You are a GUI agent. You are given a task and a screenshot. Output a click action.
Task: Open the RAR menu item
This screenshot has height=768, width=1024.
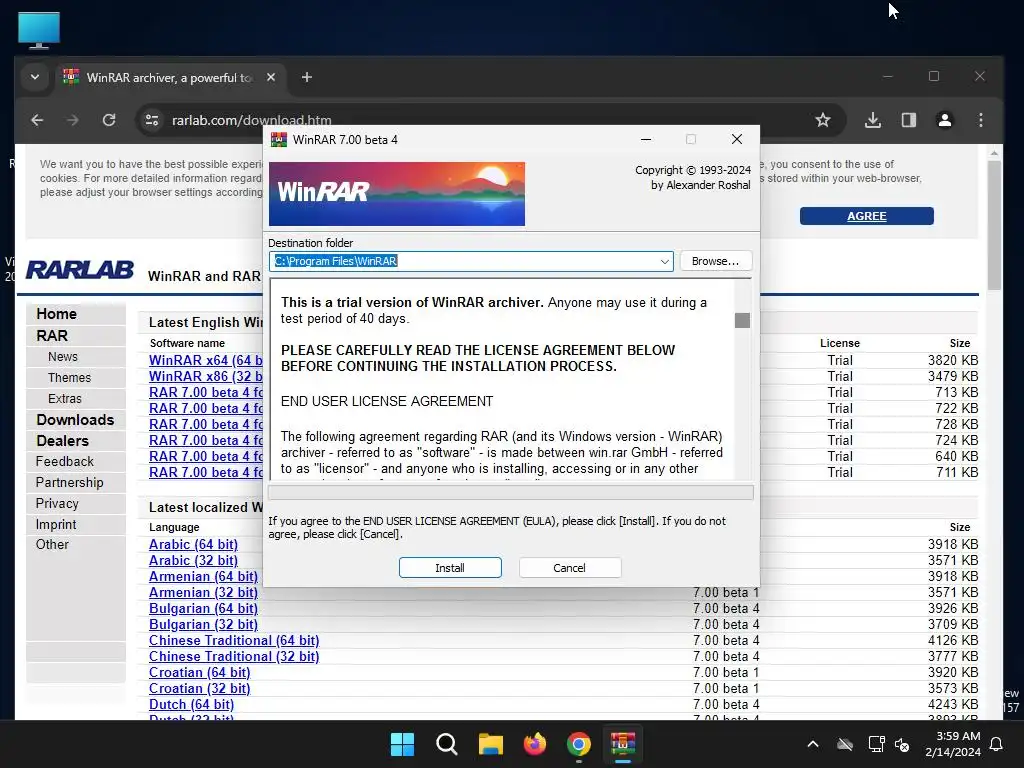pos(52,336)
